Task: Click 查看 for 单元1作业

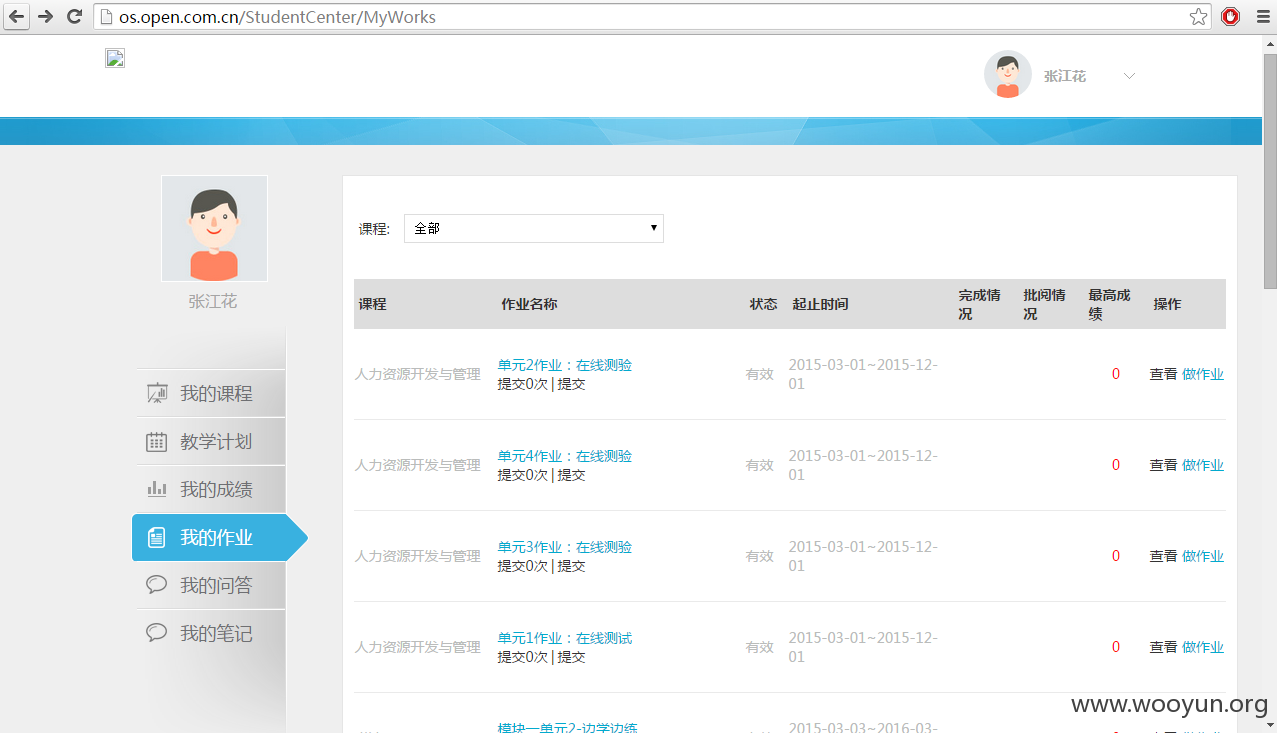Action: (1163, 647)
